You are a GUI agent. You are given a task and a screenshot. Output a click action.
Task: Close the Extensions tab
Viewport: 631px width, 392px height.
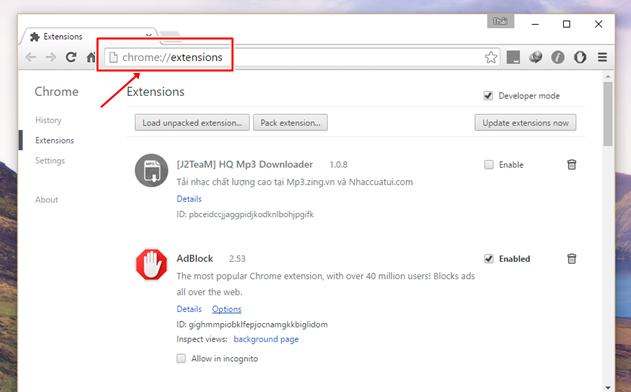coord(148,35)
